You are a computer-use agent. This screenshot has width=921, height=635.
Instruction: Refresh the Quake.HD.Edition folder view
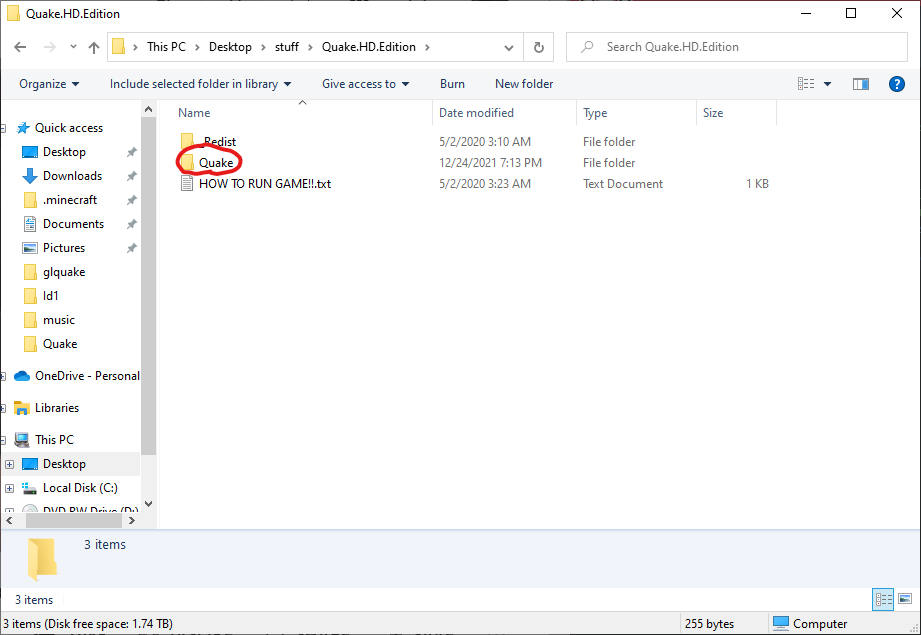tap(539, 47)
